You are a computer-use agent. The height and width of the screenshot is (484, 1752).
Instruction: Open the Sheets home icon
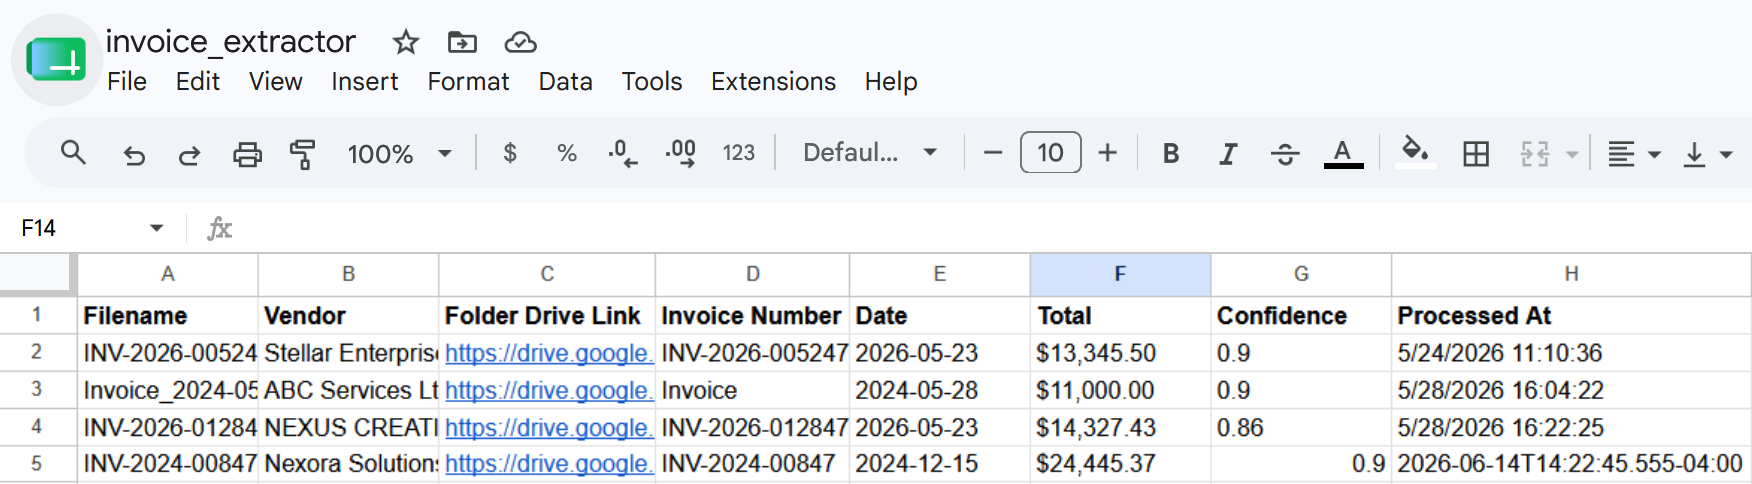[56, 60]
